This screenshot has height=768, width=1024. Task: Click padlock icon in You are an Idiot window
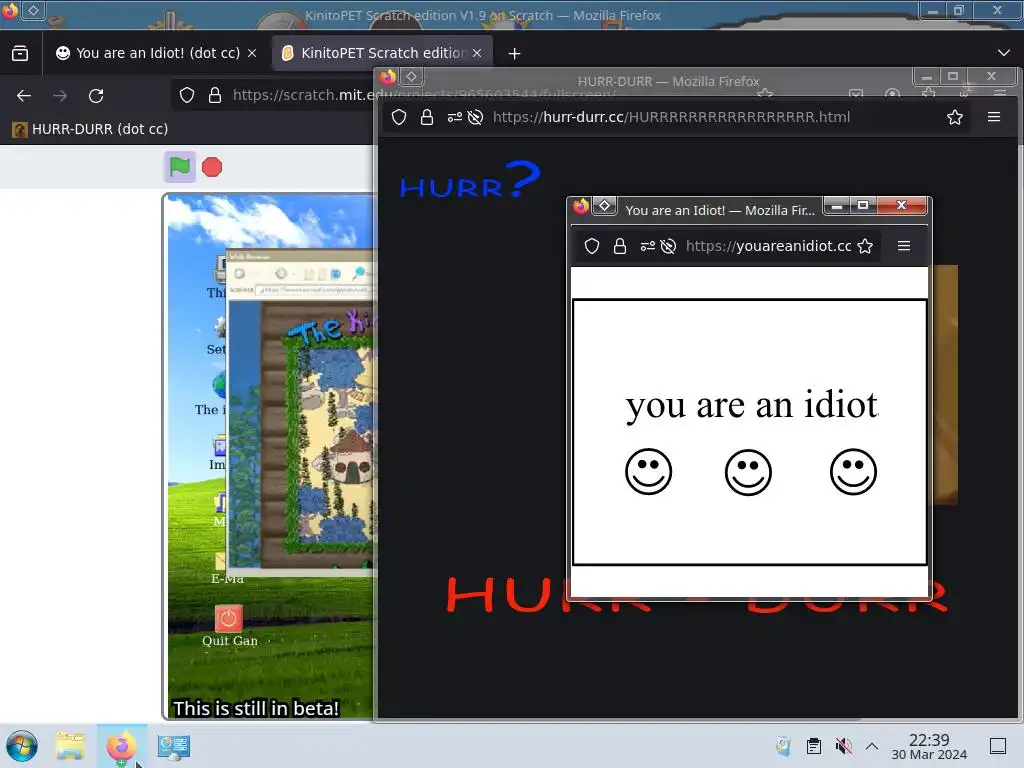pyautogui.click(x=620, y=246)
